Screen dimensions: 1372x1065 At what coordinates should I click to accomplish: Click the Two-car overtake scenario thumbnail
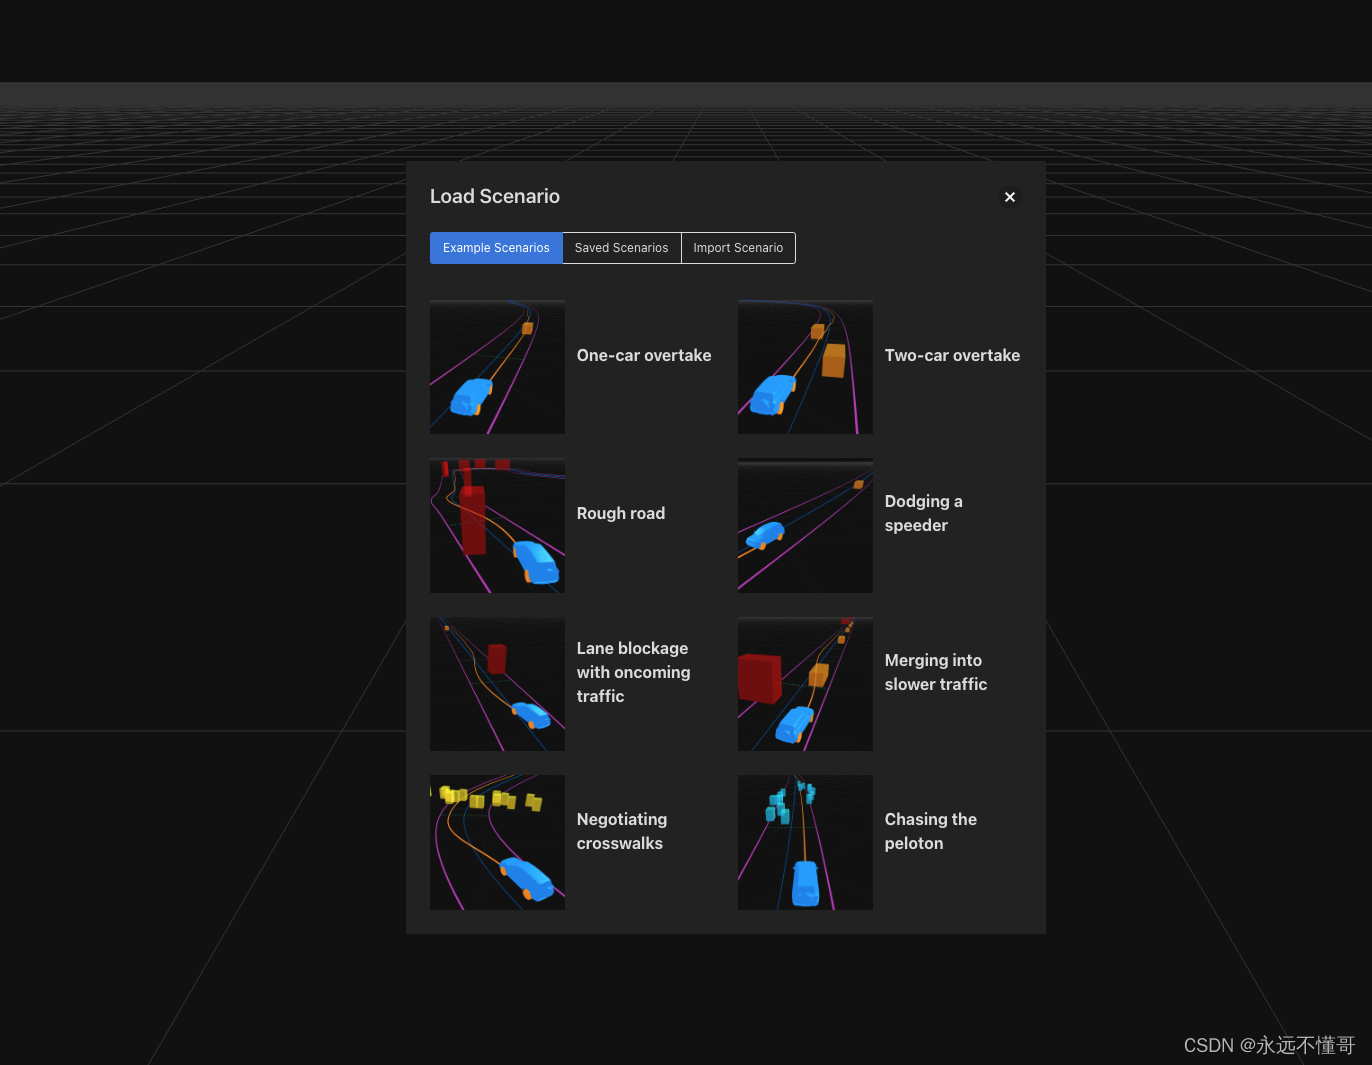[805, 366]
